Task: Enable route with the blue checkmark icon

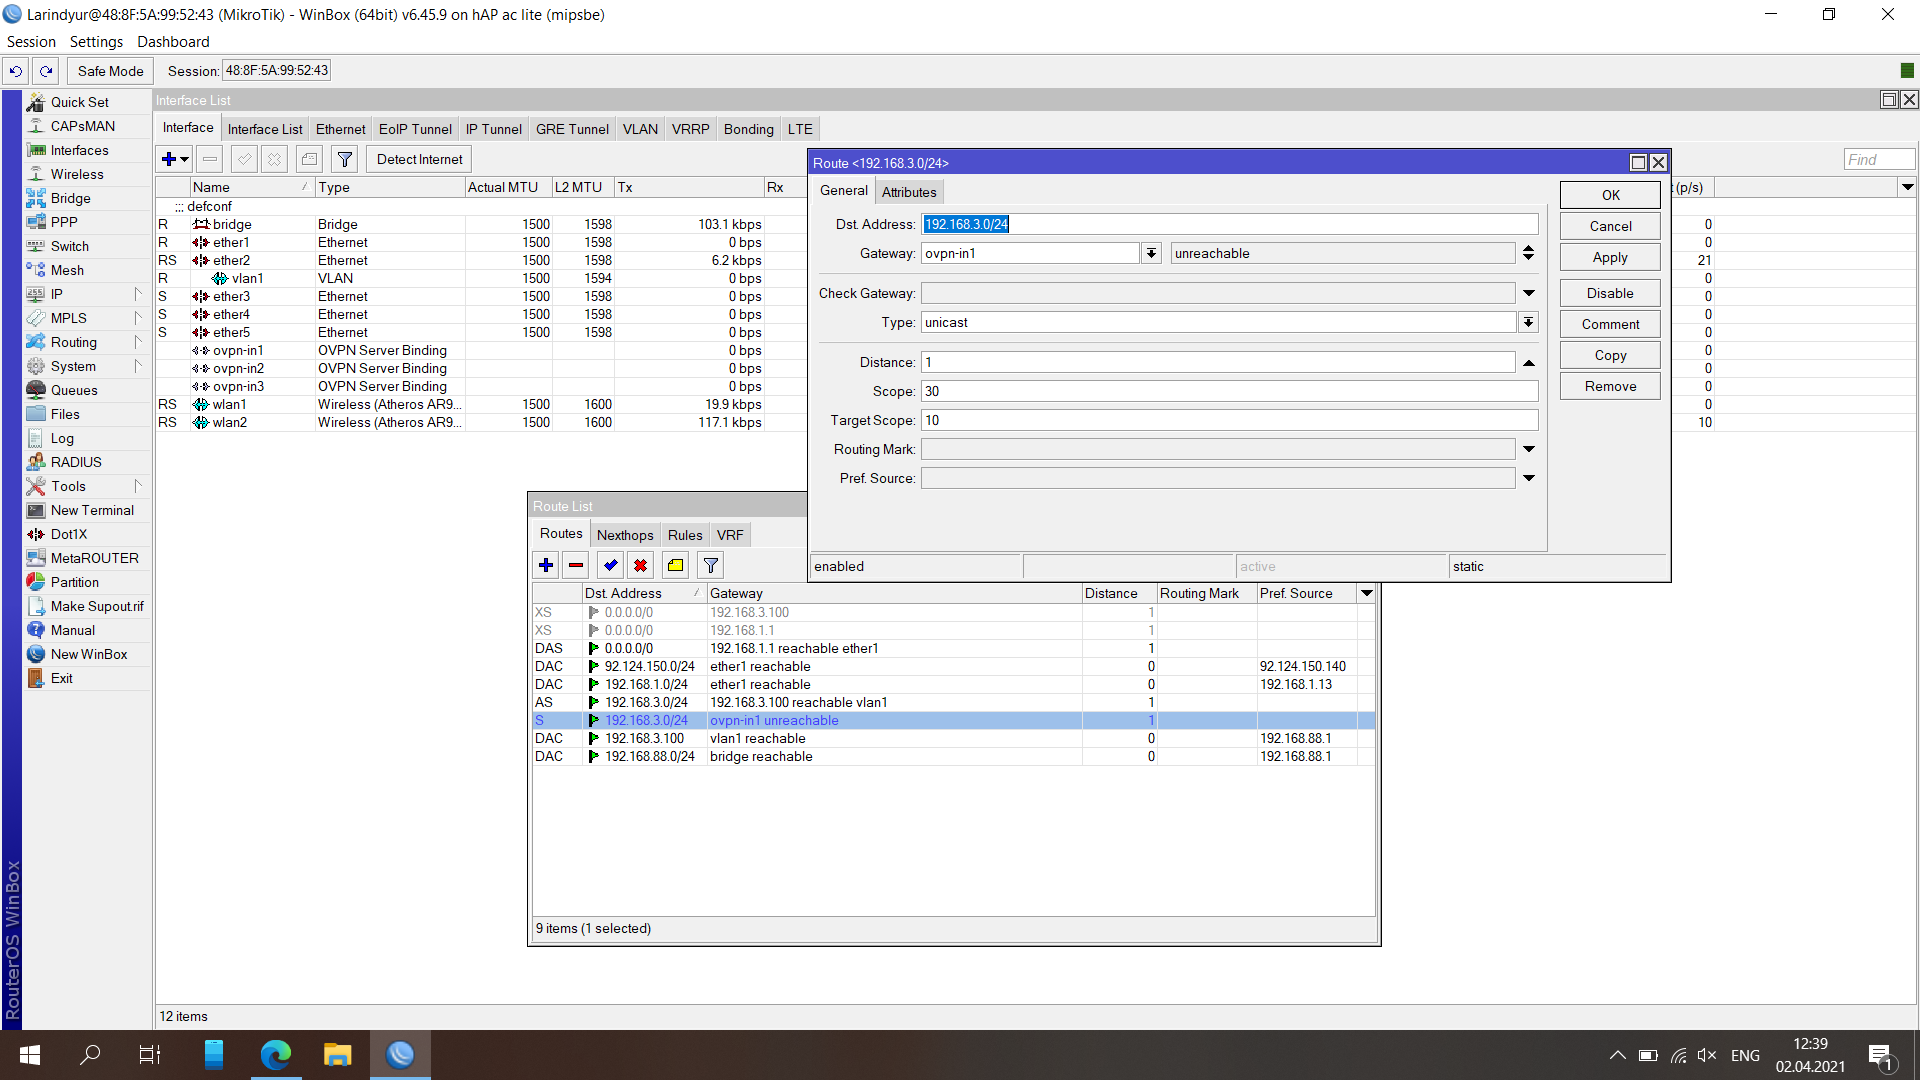Action: tap(611, 565)
